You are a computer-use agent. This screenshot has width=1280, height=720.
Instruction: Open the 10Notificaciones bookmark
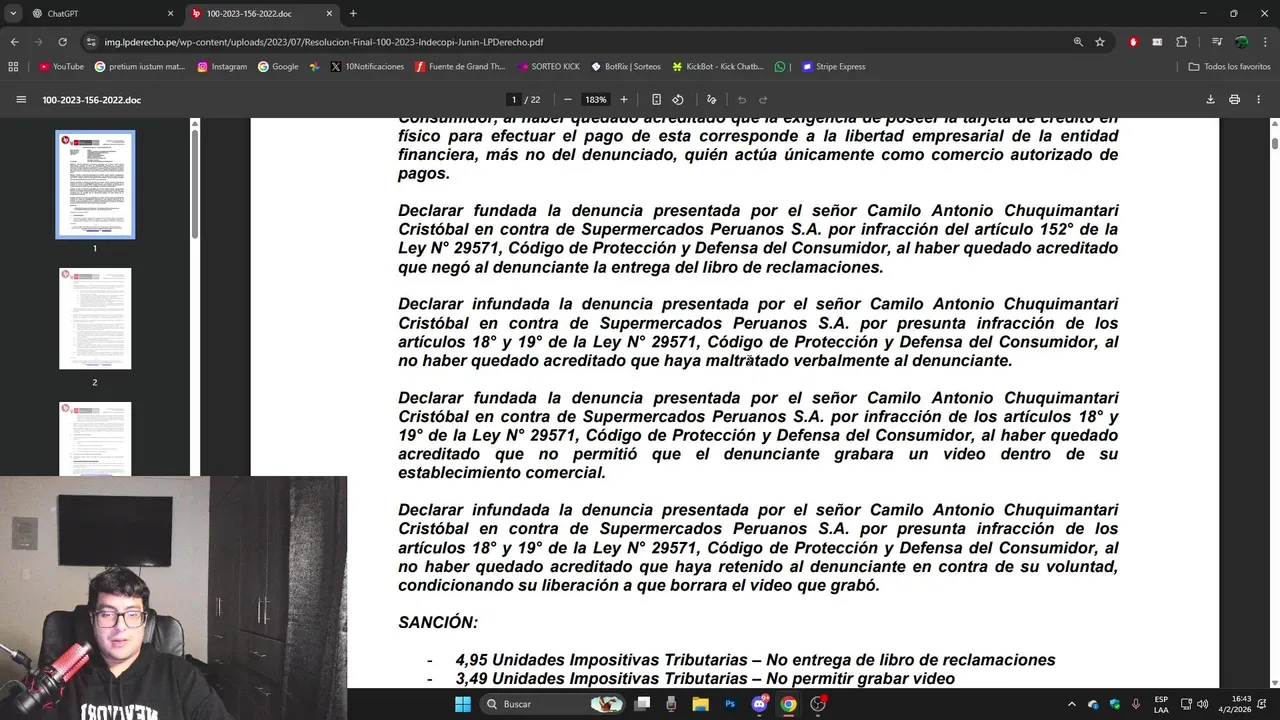(x=367, y=67)
